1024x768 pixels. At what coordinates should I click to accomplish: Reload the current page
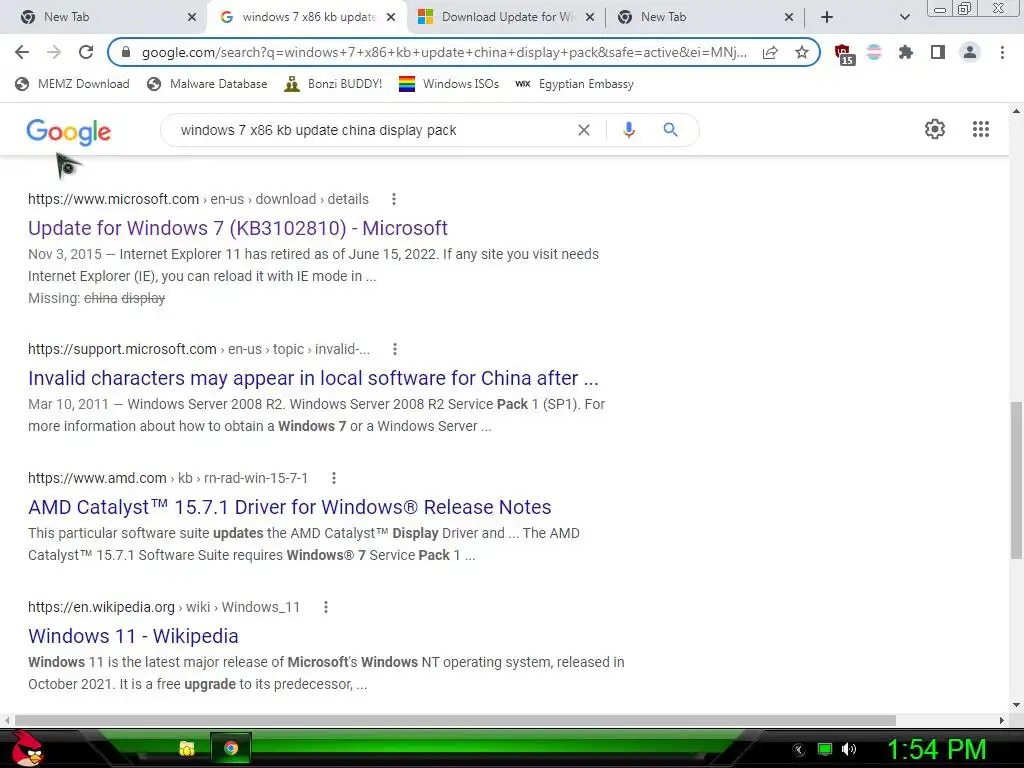[x=86, y=52]
